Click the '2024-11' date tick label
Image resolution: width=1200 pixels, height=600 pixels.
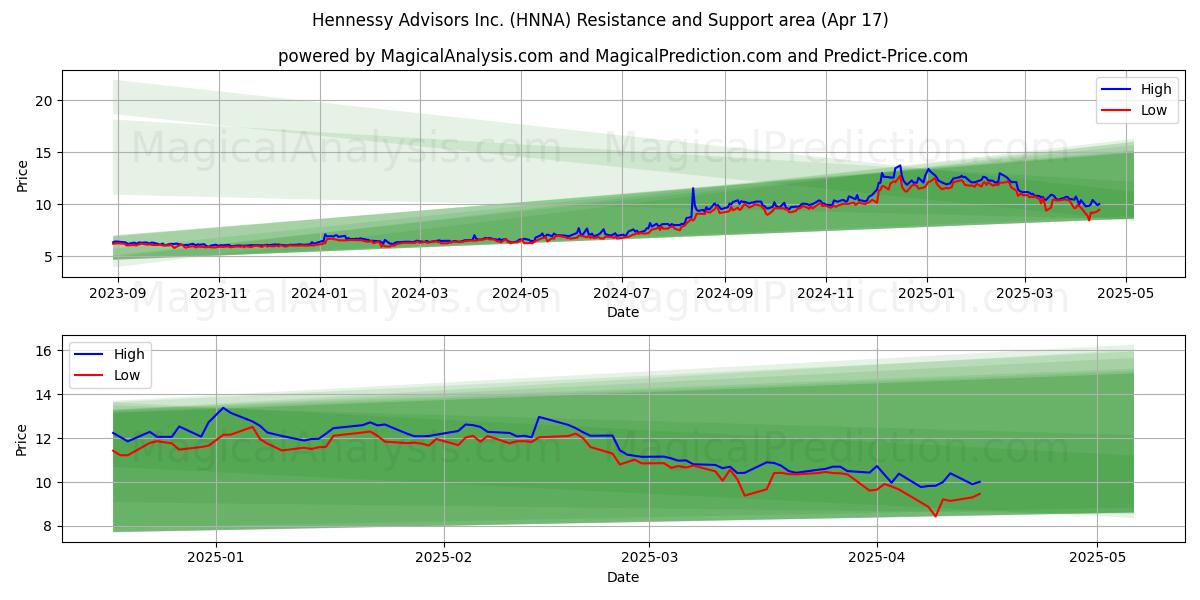pyautogui.click(x=826, y=295)
